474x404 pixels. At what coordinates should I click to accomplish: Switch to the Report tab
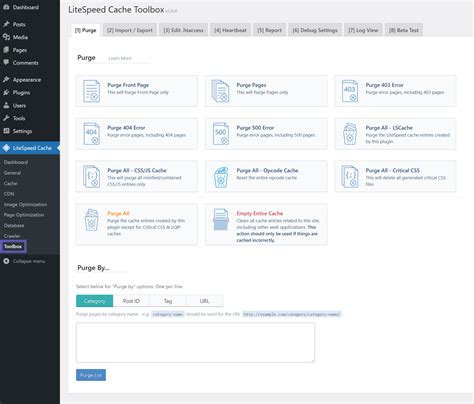click(269, 30)
